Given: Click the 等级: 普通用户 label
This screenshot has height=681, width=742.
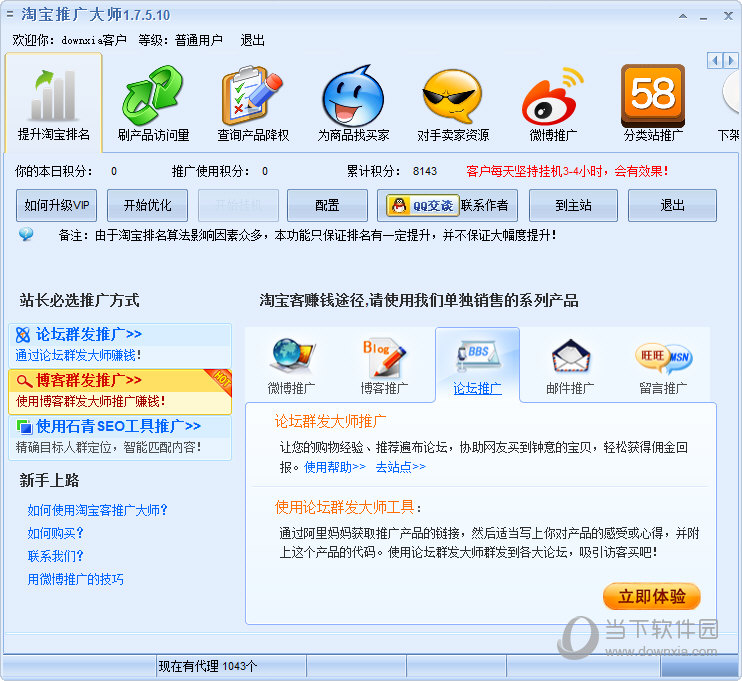Looking at the screenshot, I should pyautogui.click(x=180, y=40).
